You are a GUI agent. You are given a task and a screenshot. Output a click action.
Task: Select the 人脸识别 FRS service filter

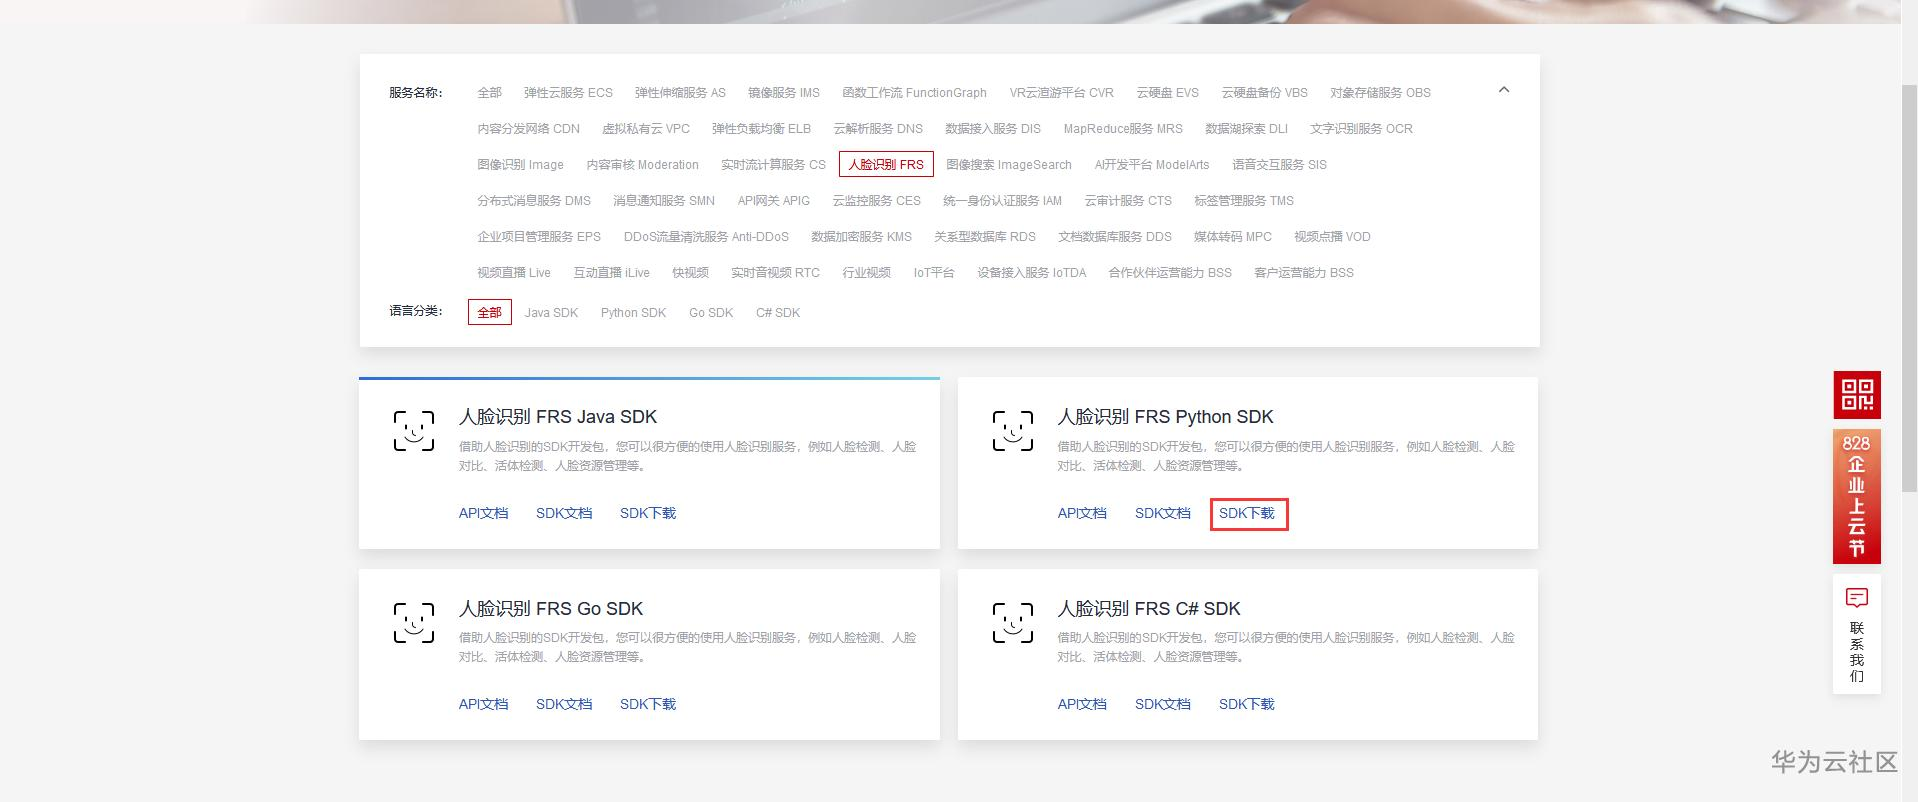click(886, 164)
